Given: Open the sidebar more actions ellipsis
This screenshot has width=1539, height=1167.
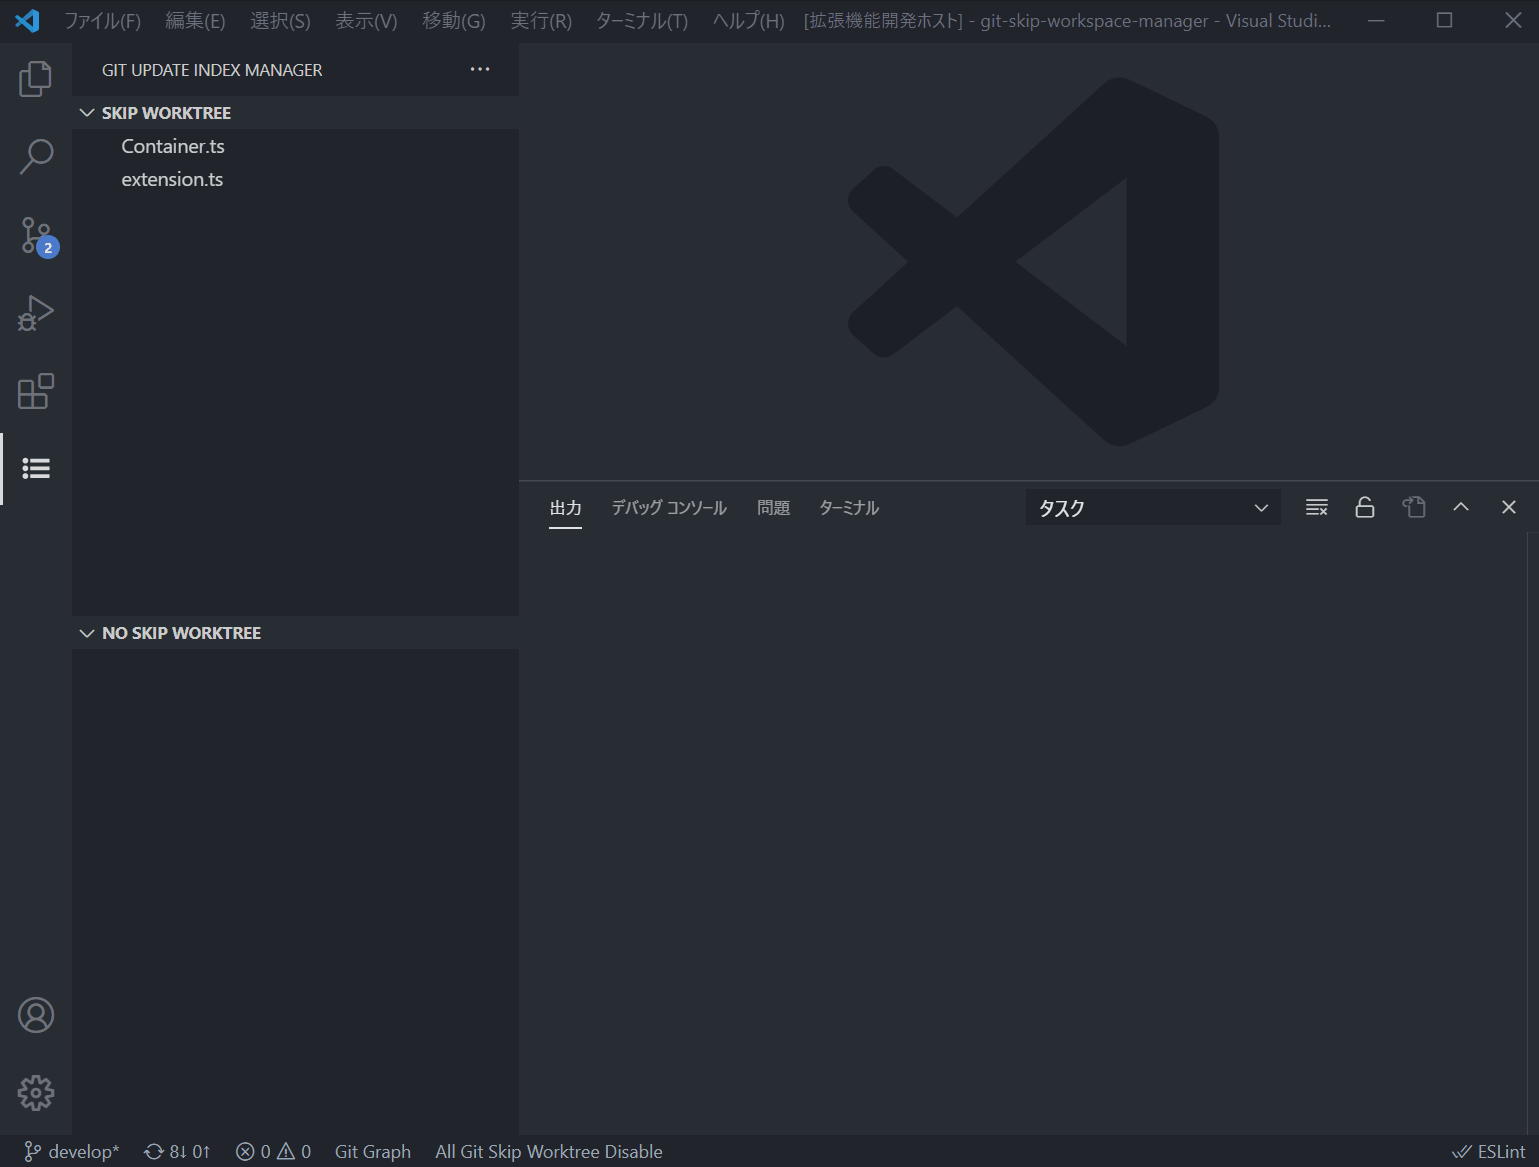Looking at the screenshot, I should click(480, 69).
